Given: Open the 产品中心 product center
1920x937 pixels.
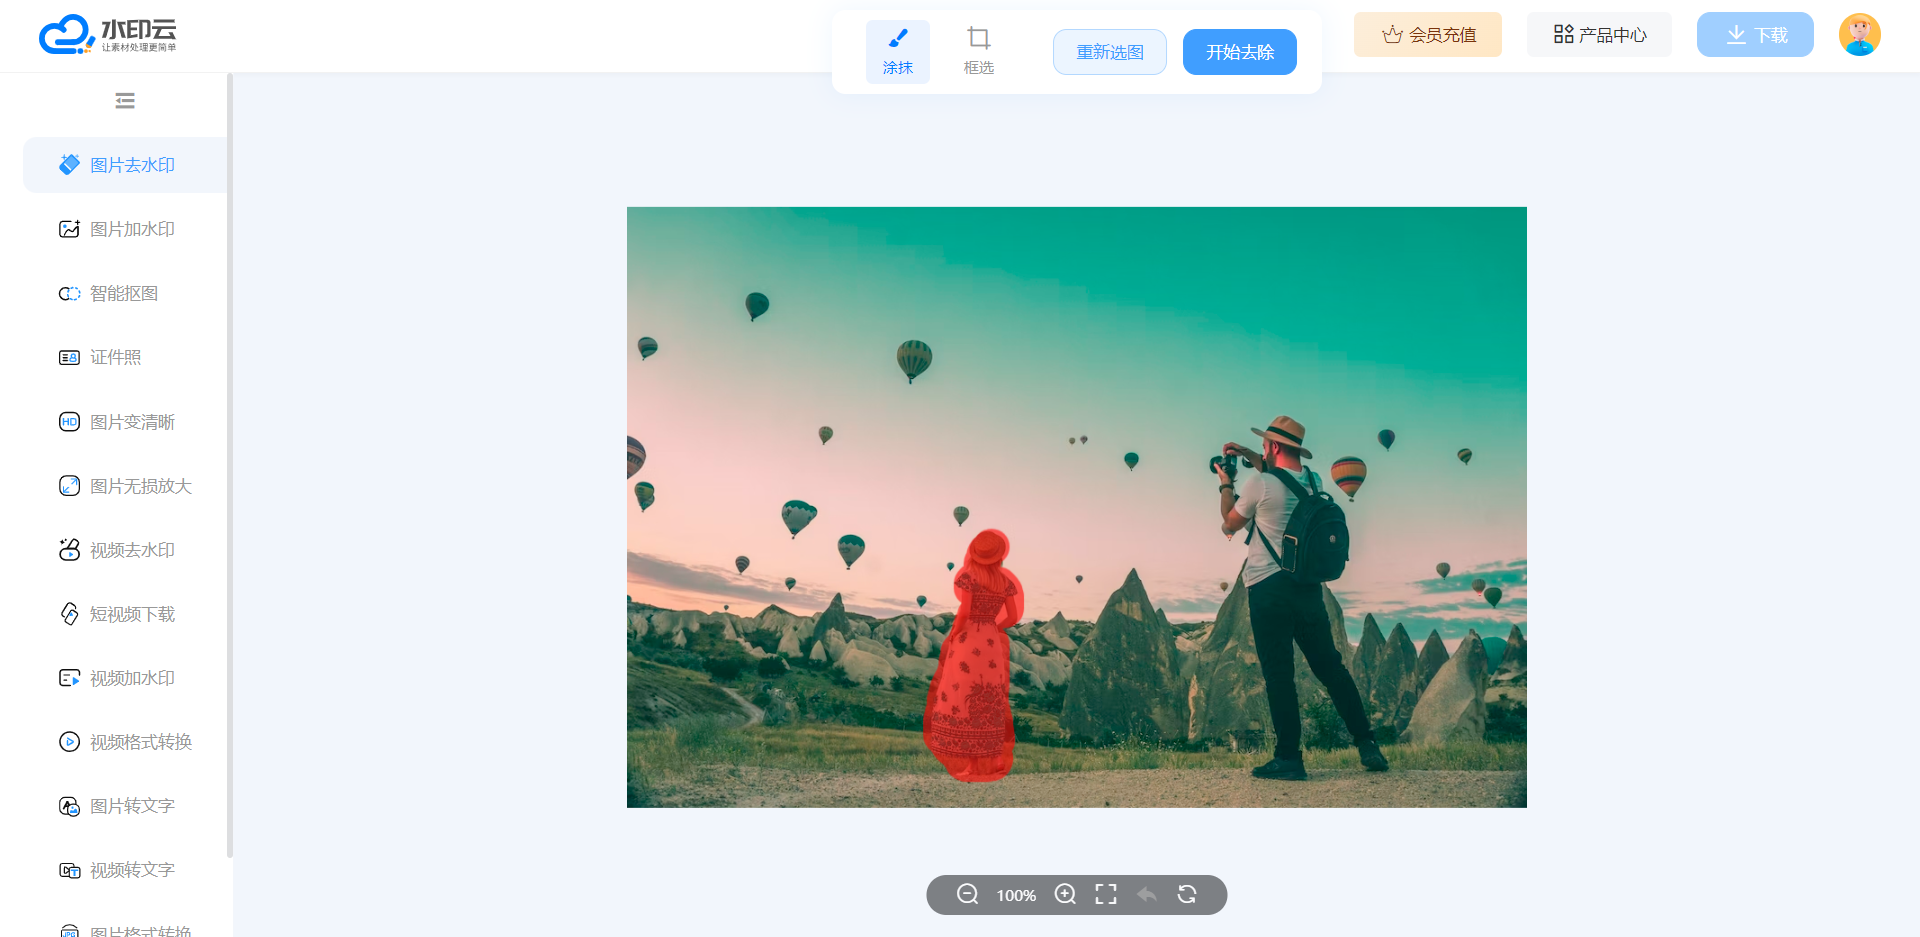Looking at the screenshot, I should pyautogui.click(x=1599, y=35).
